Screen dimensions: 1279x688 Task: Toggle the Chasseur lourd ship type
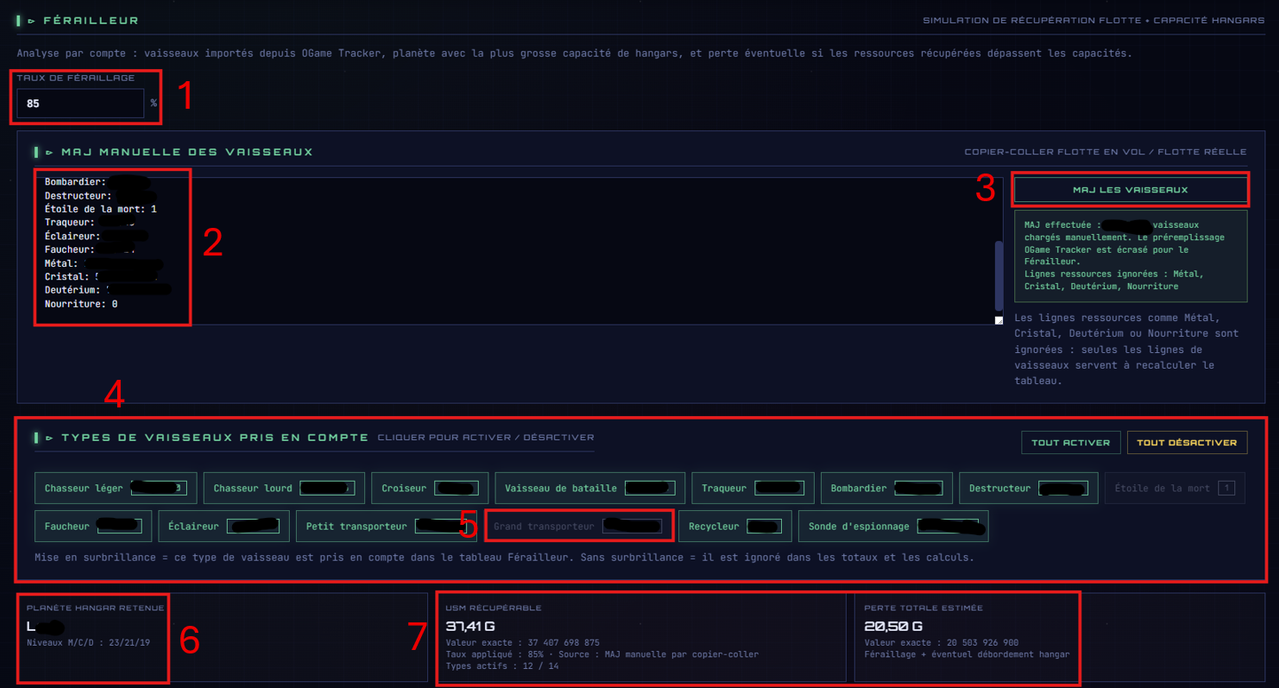[x=284, y=488]
